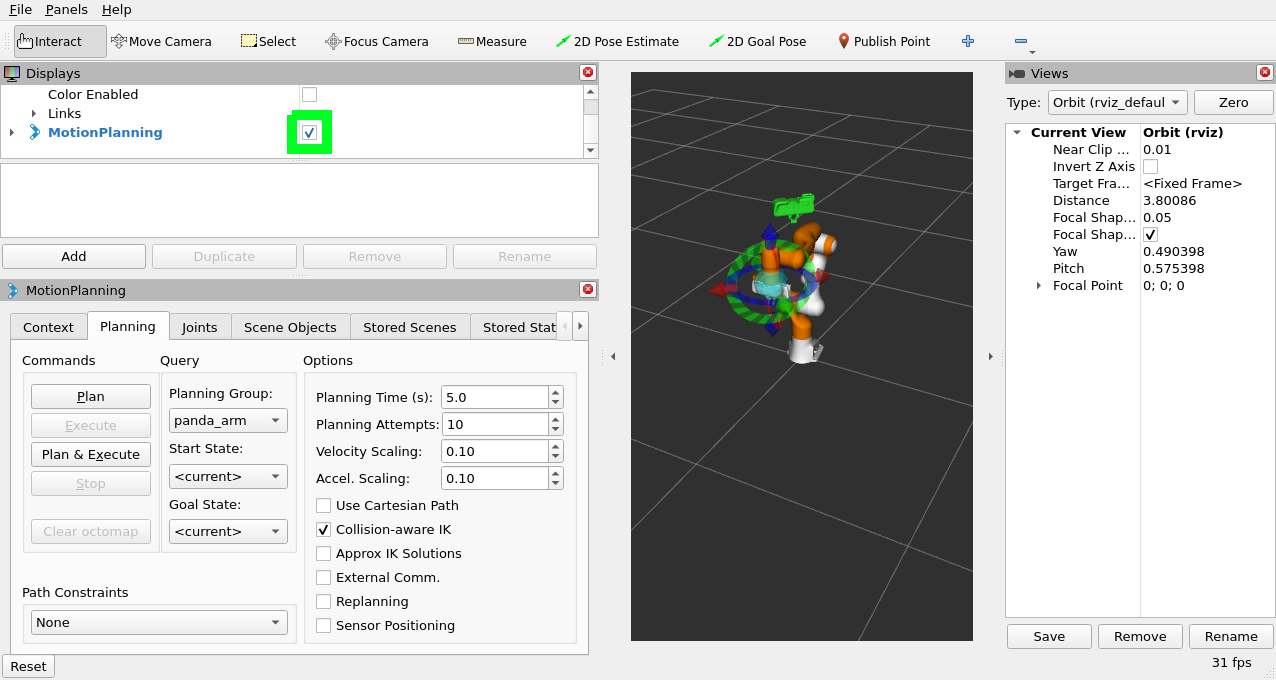Click the Add display button
This screenshot has height=680, width=1276.
click(x=74, y=256)
